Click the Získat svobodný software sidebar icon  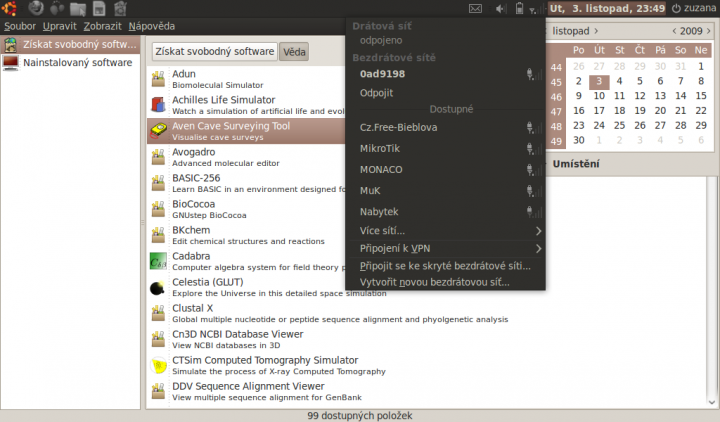[11, 45]
